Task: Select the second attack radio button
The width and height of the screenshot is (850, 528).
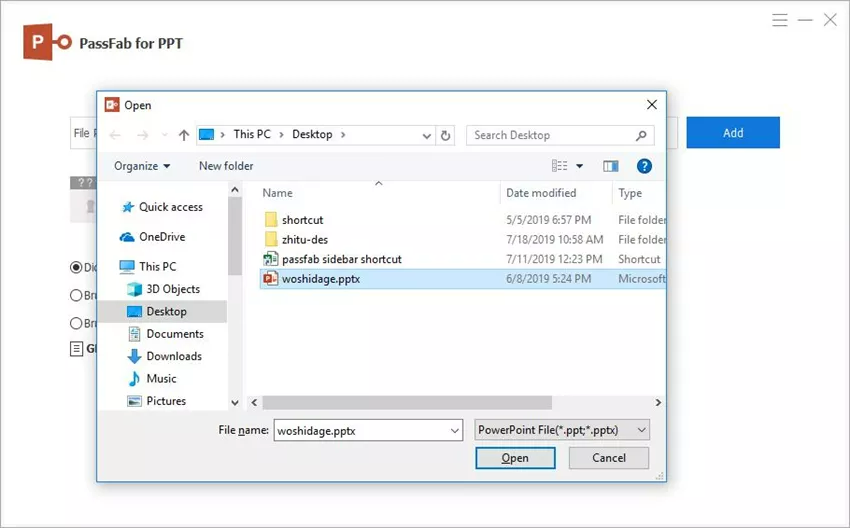Action: 76,295
